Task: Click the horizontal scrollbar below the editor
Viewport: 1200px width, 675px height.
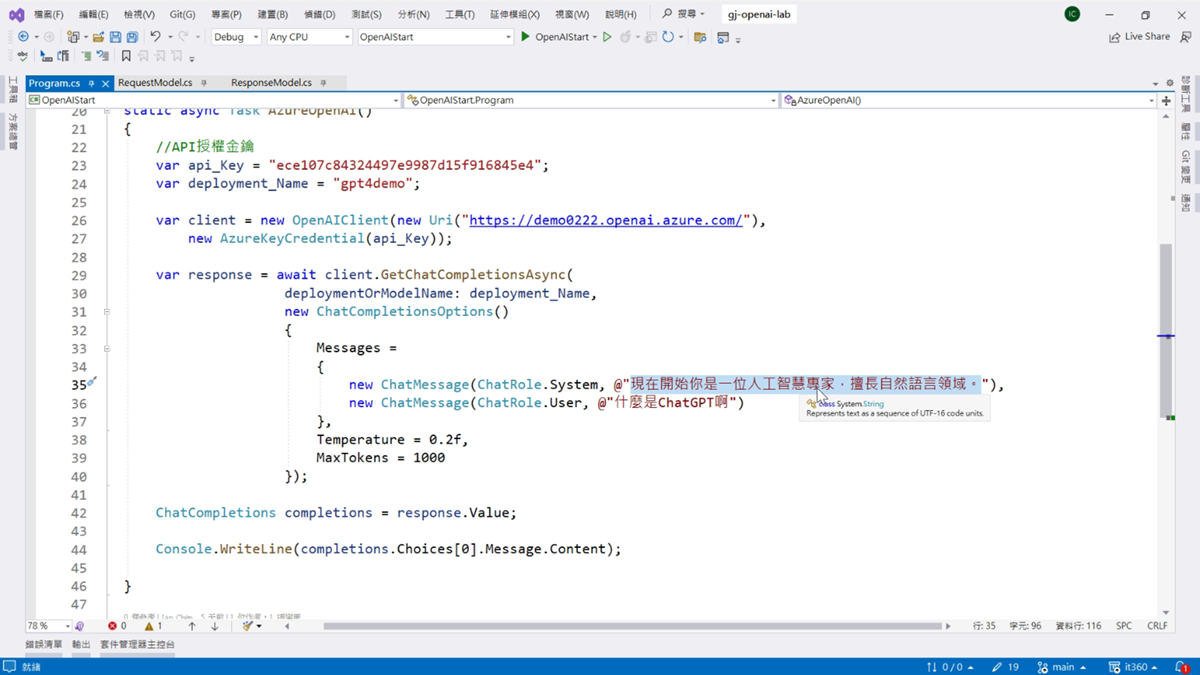Action: point(630,626)
